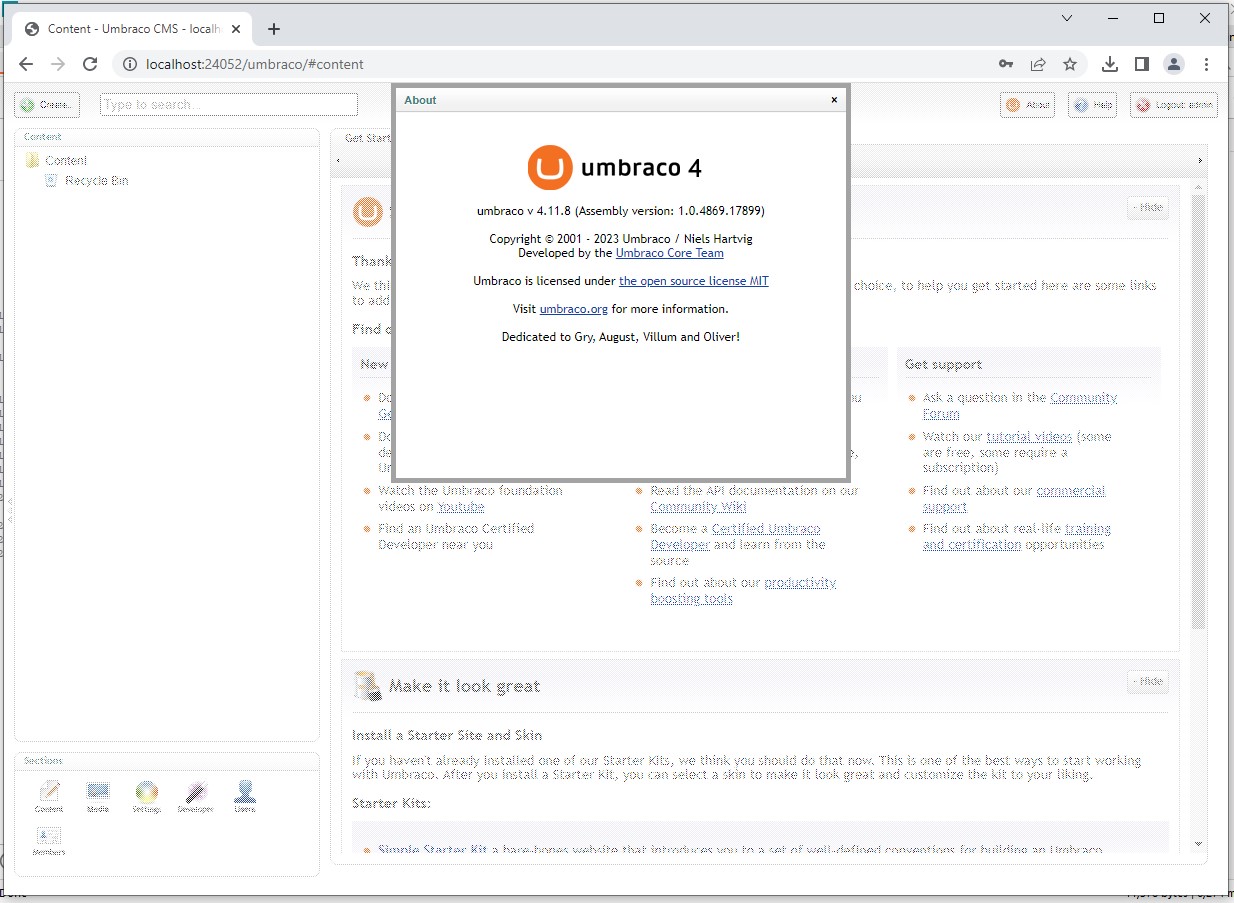Click the 'Make it look great' heading
Viewport: 1234px width, 903px height.
pos(464,686)
